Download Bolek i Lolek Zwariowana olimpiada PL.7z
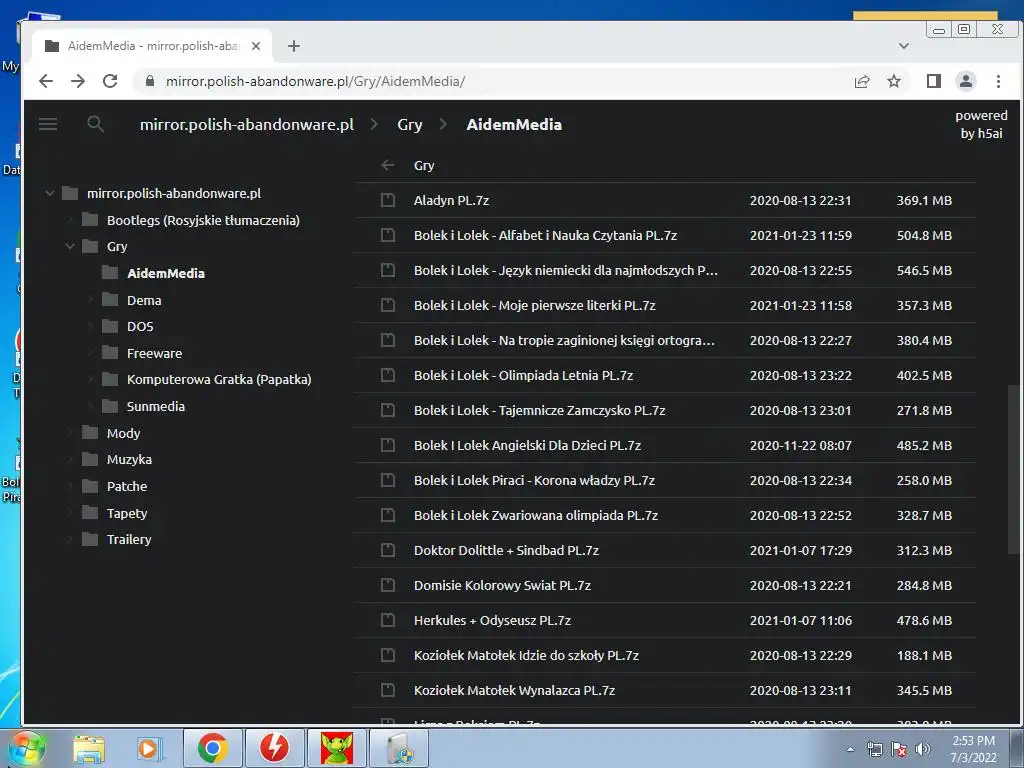The width and height of the screenshot is (1024, 768). point(536,515)
